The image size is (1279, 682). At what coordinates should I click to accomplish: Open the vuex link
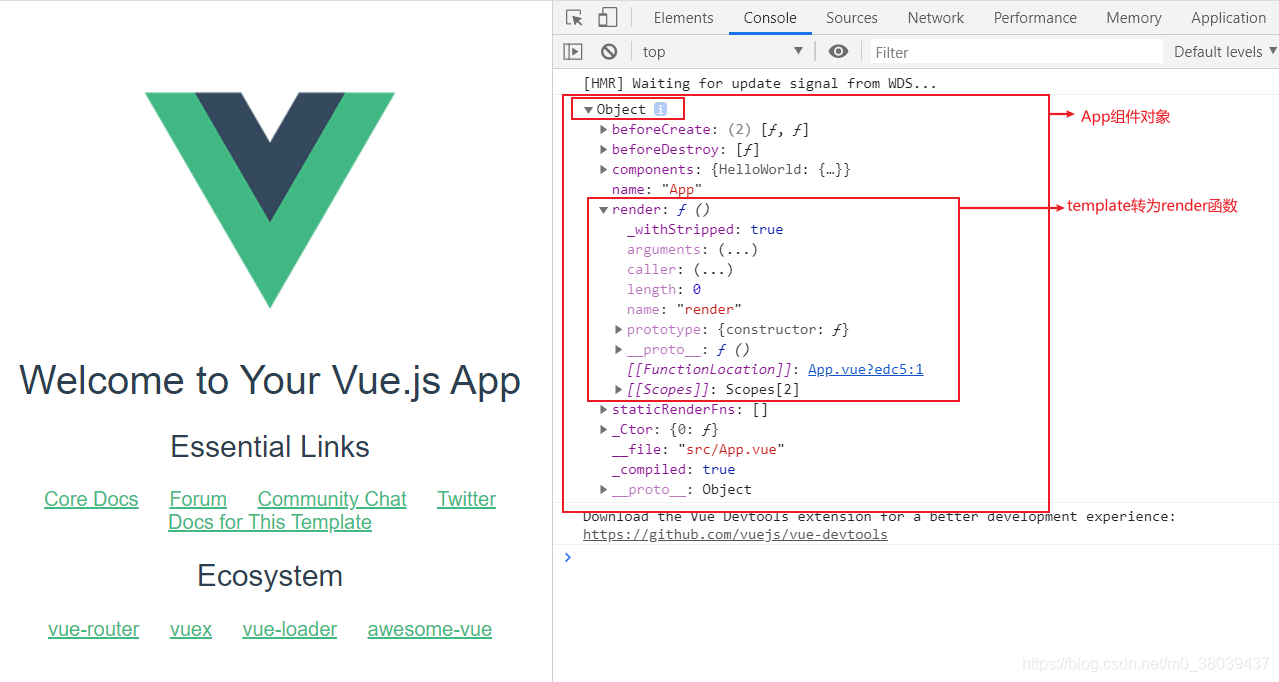click(x=191, y=629)
